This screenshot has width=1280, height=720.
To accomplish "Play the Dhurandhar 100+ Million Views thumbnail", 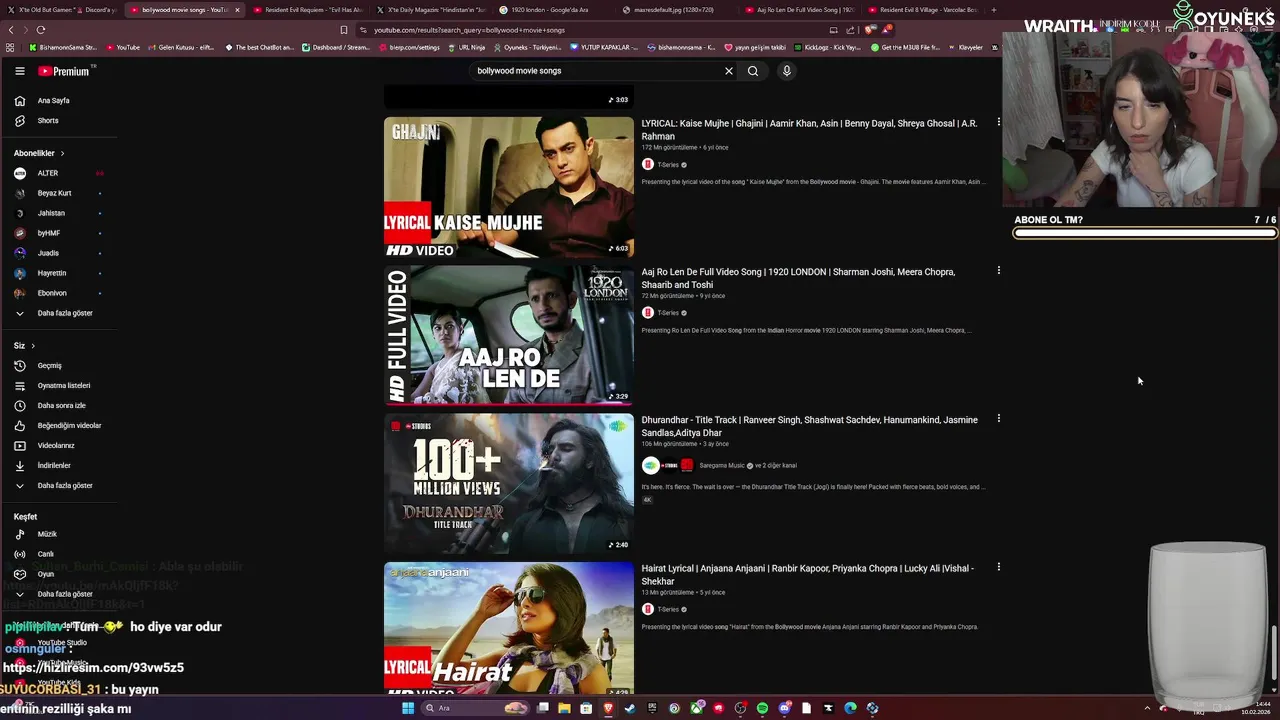I will 509,483.
